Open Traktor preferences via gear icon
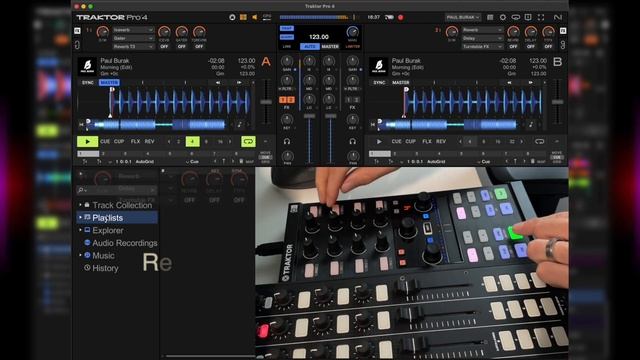 click(x=503, y=18)
